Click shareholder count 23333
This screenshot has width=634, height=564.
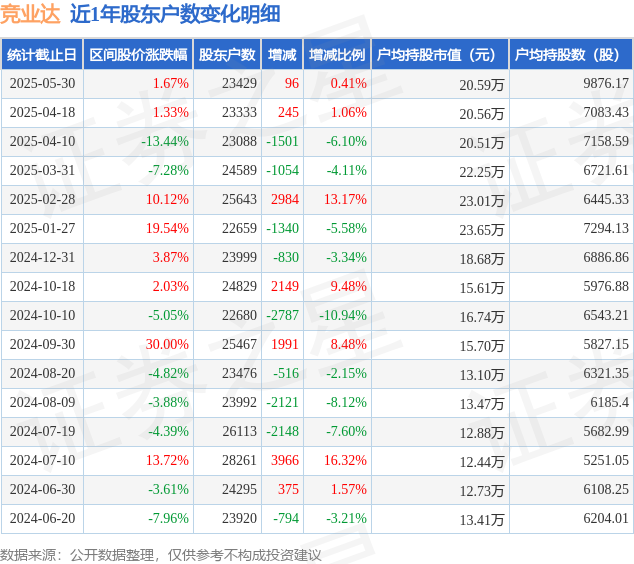[239, 112]
